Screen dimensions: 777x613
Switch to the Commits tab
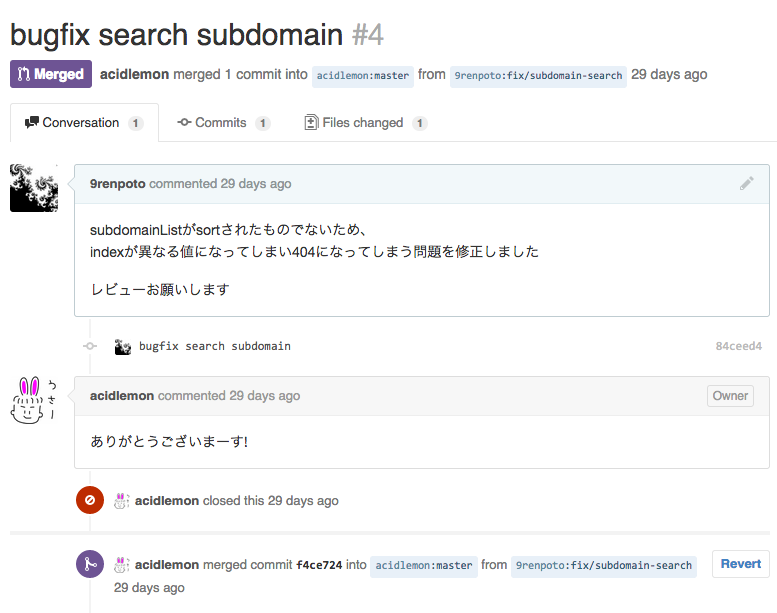tap(224, 122)
